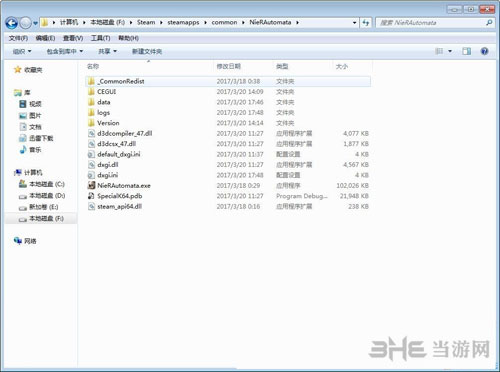Click the blue help question mark icon
This screenshot has height=372, width=500.
pos(484,51)
